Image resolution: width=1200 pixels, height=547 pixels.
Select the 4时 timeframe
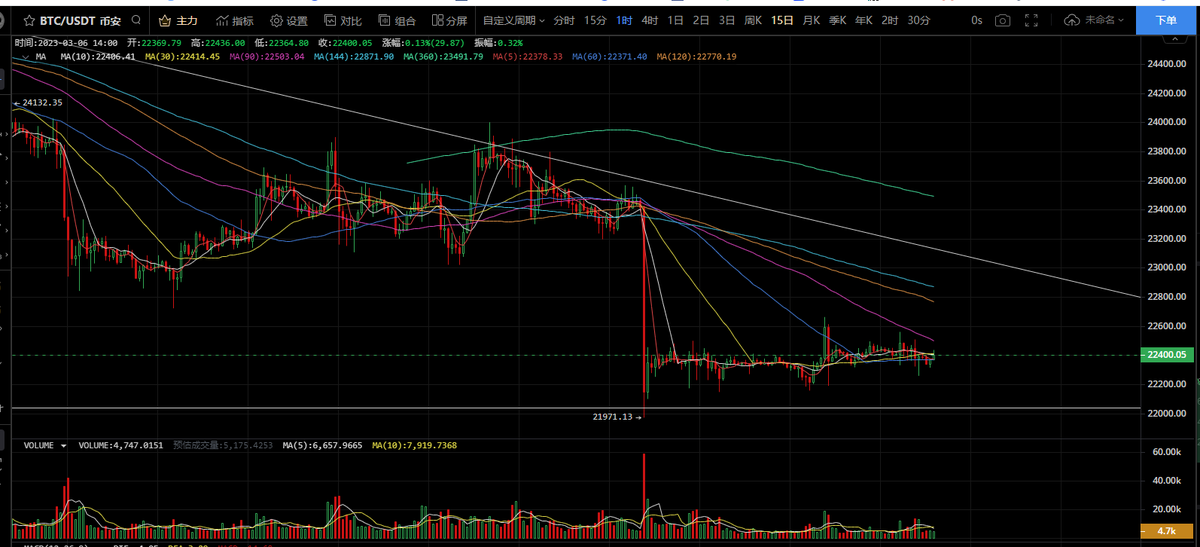pos(650,20)
